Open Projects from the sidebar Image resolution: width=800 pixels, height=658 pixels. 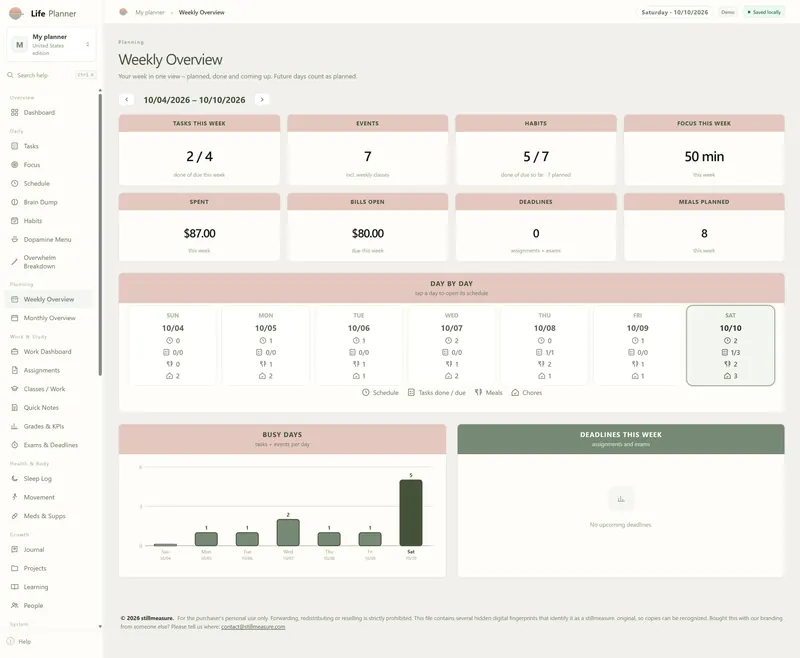tap(49, 569)
